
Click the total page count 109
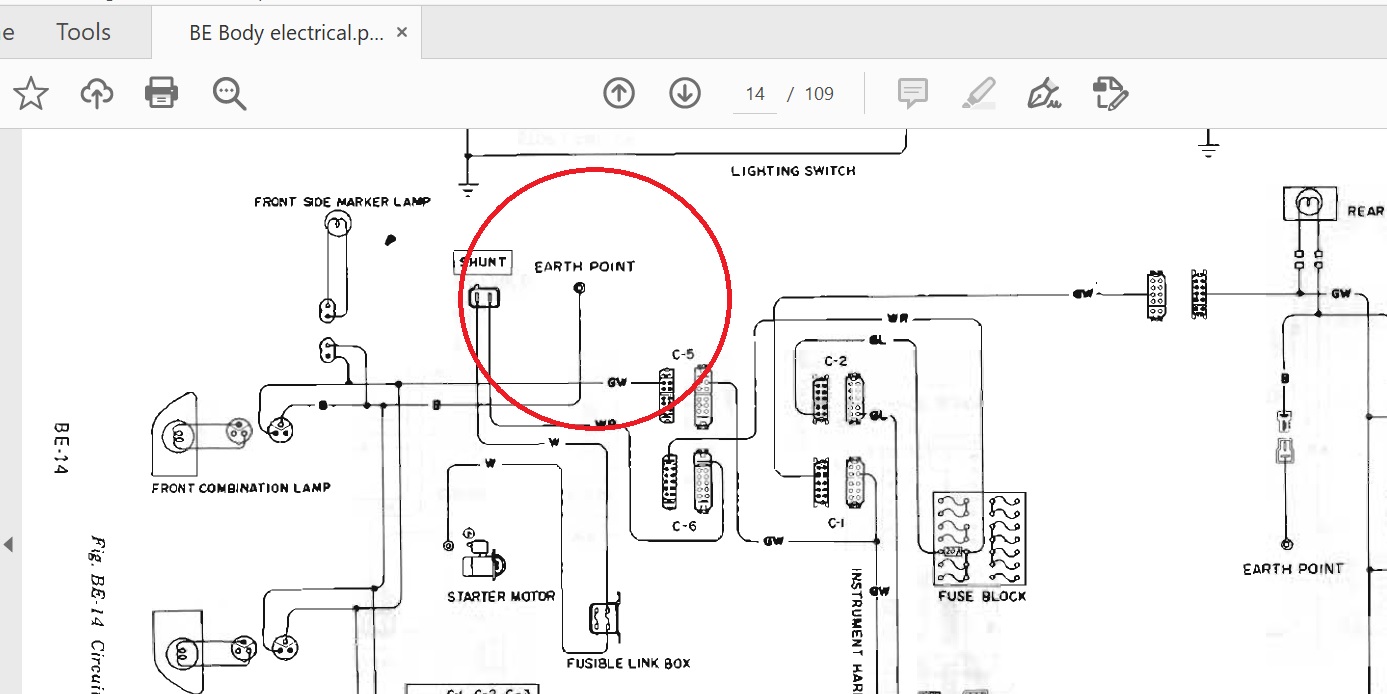(819, 94)
